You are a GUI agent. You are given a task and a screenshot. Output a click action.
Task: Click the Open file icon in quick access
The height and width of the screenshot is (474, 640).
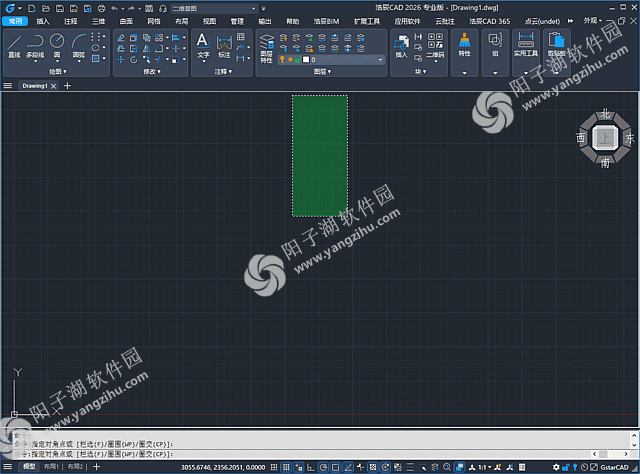46,8
